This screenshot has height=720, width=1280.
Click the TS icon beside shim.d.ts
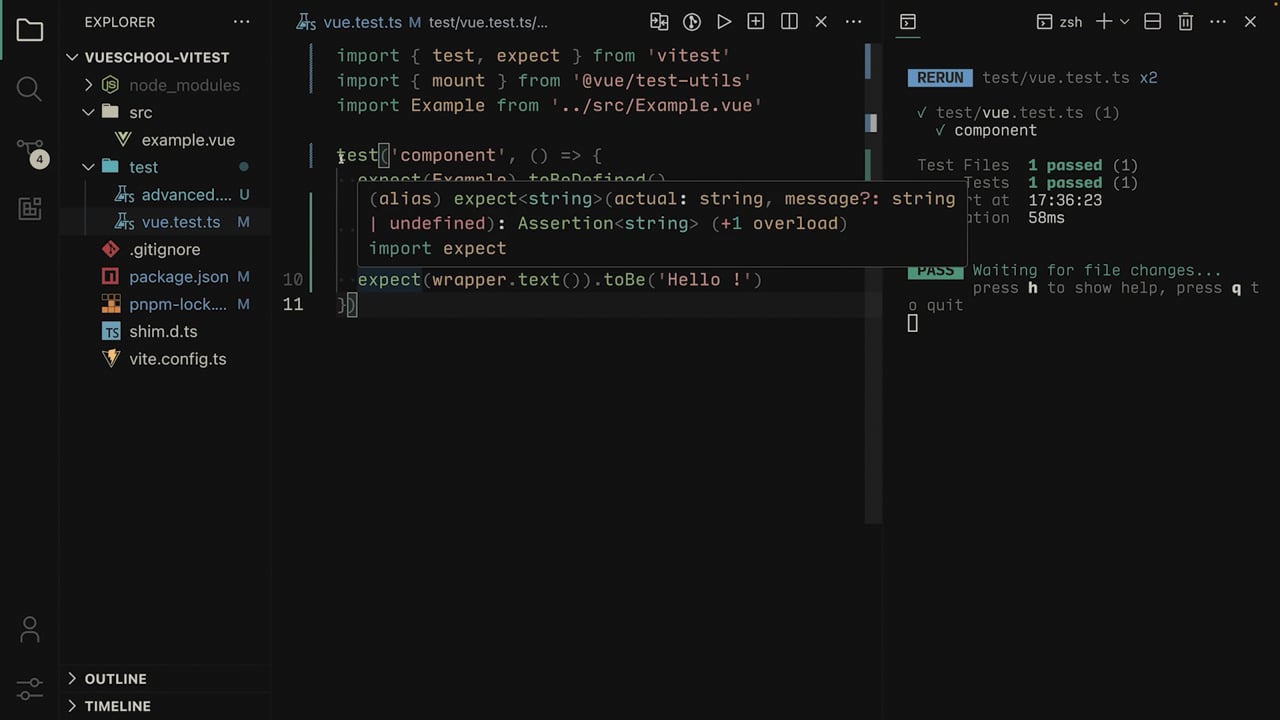111,331
